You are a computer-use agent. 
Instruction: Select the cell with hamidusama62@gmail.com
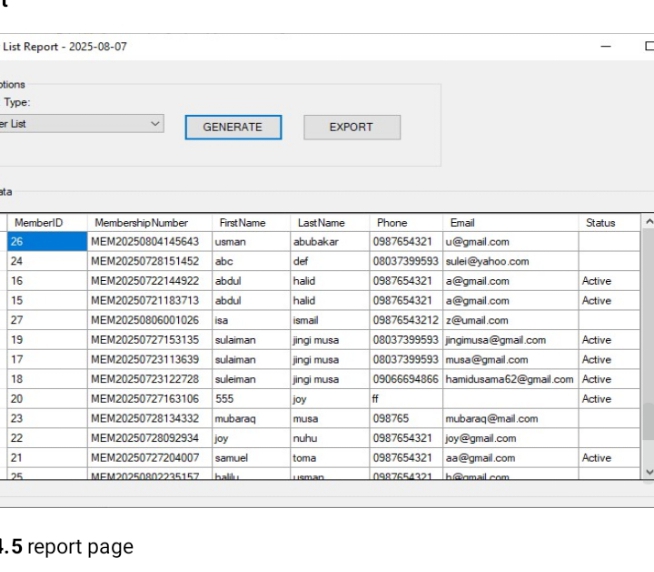510,380
